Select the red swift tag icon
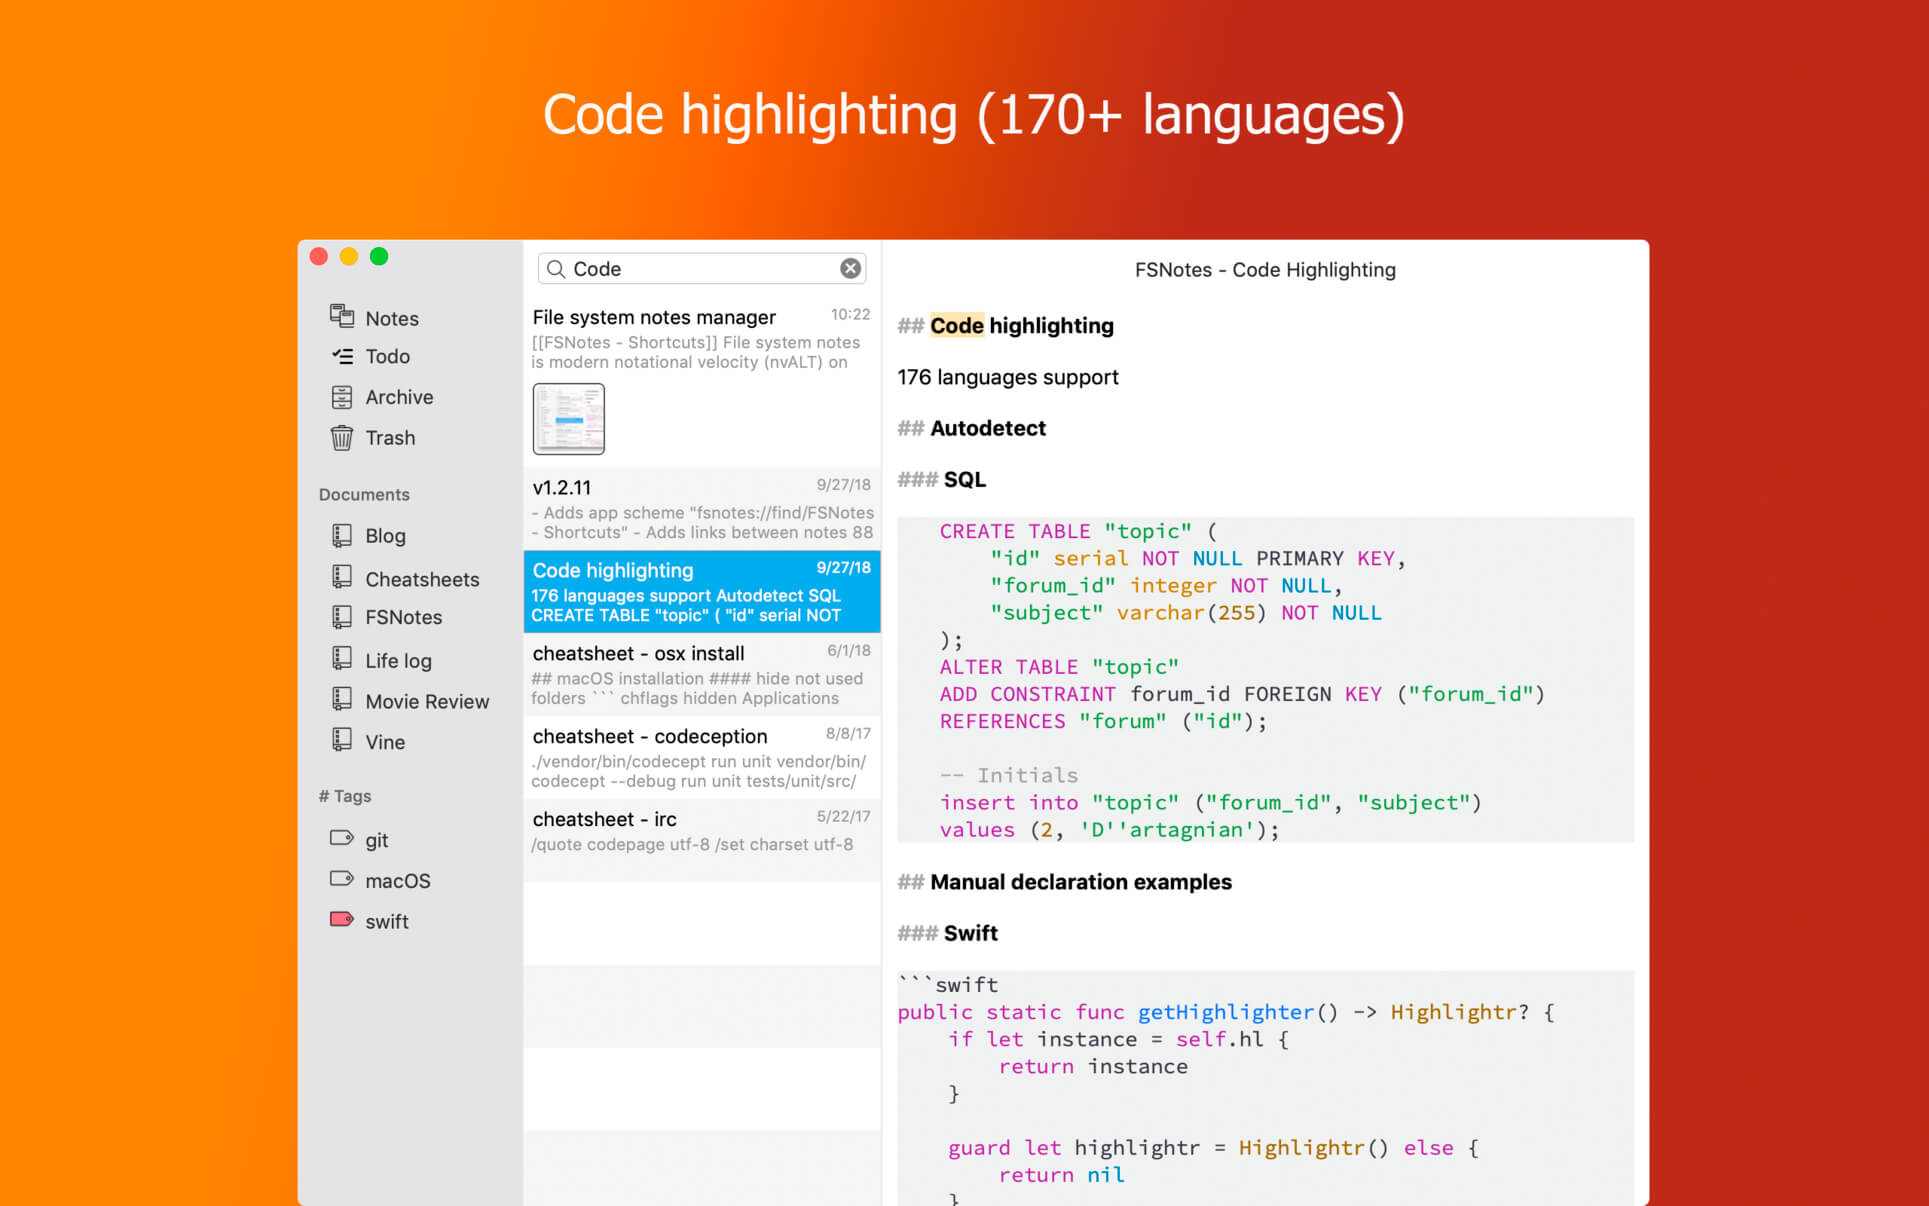The width and height of the screenshot is (1929, 1206). [x=342, y=920]
